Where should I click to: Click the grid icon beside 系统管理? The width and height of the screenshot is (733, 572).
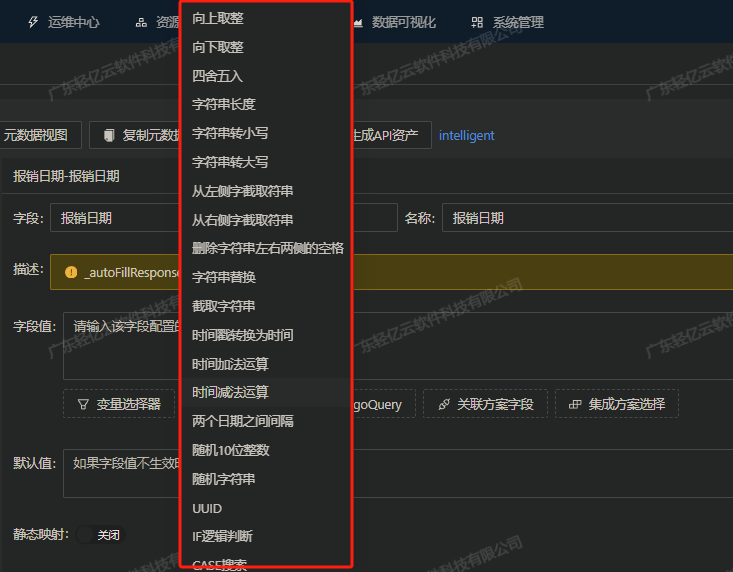pyautogui.click(x=477, y=22)
